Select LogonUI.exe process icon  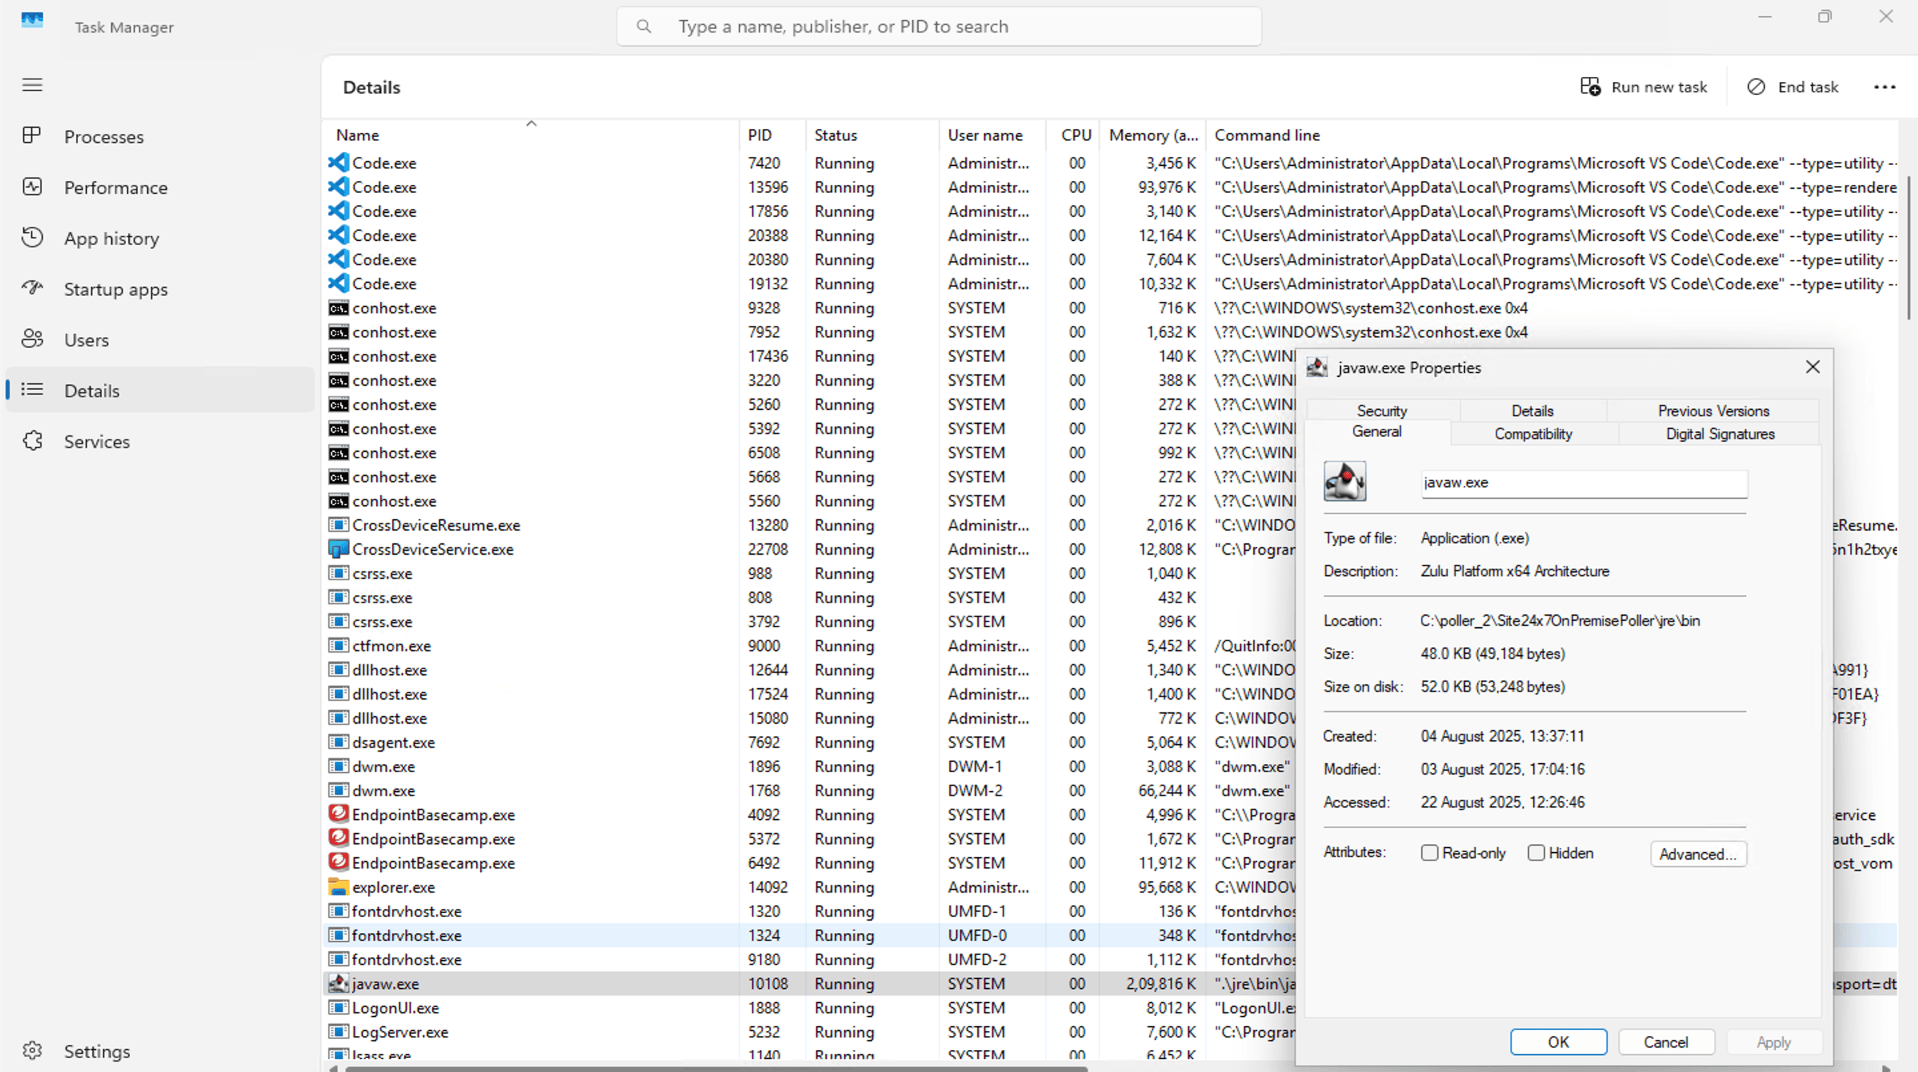339,1008
